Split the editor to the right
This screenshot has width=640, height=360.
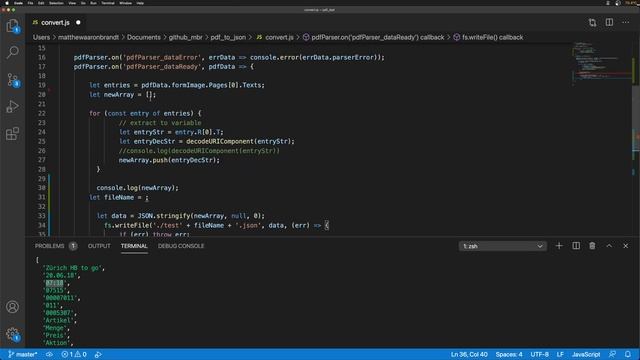(609, 22)
